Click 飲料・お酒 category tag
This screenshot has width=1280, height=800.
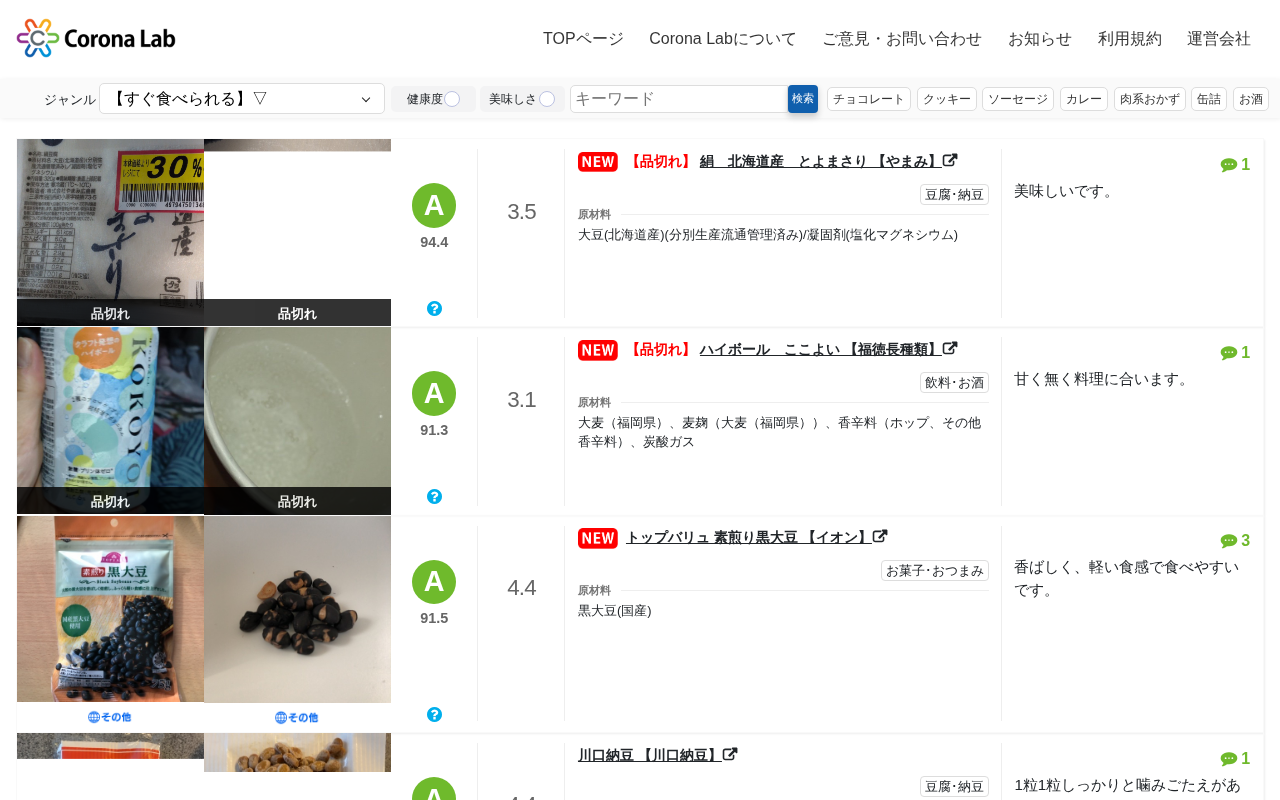click(954, 383)
